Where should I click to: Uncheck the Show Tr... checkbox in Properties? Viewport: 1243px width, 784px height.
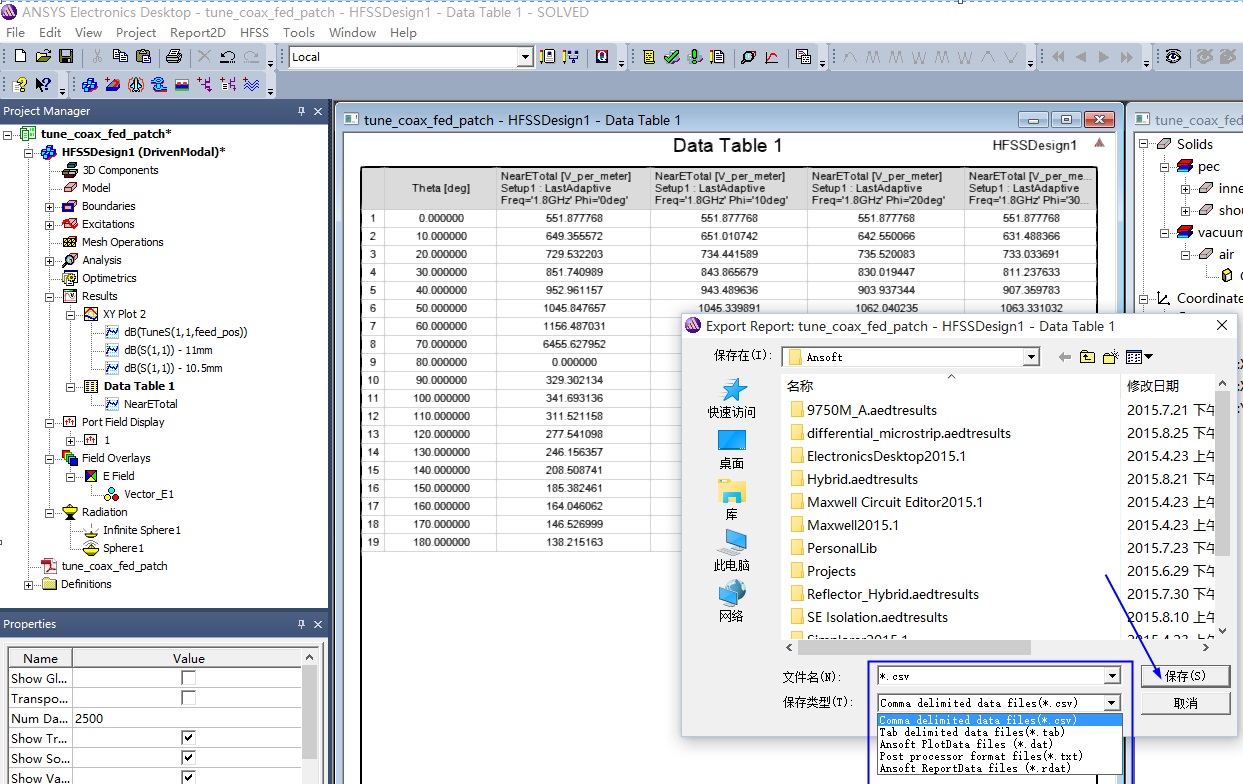188,738
